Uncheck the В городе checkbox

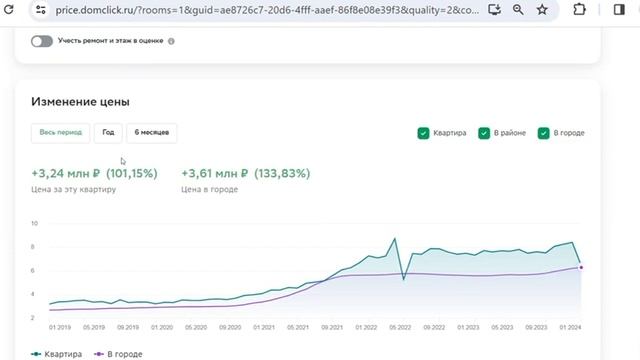coord(543,133)
